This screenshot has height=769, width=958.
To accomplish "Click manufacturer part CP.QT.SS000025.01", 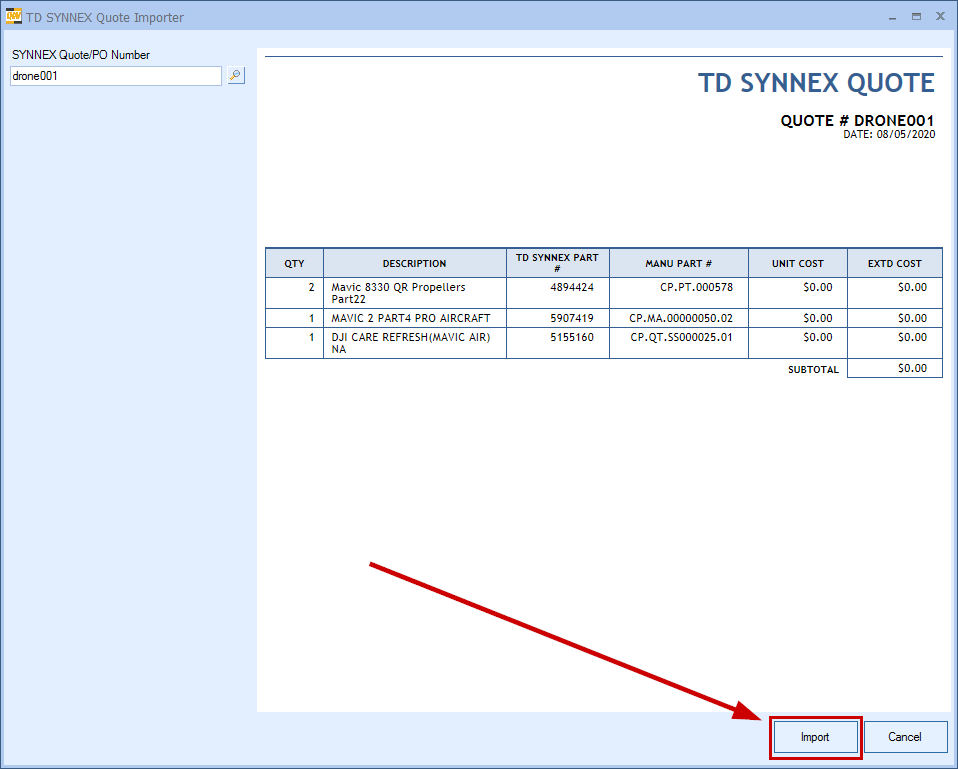I will coord(682,337).
